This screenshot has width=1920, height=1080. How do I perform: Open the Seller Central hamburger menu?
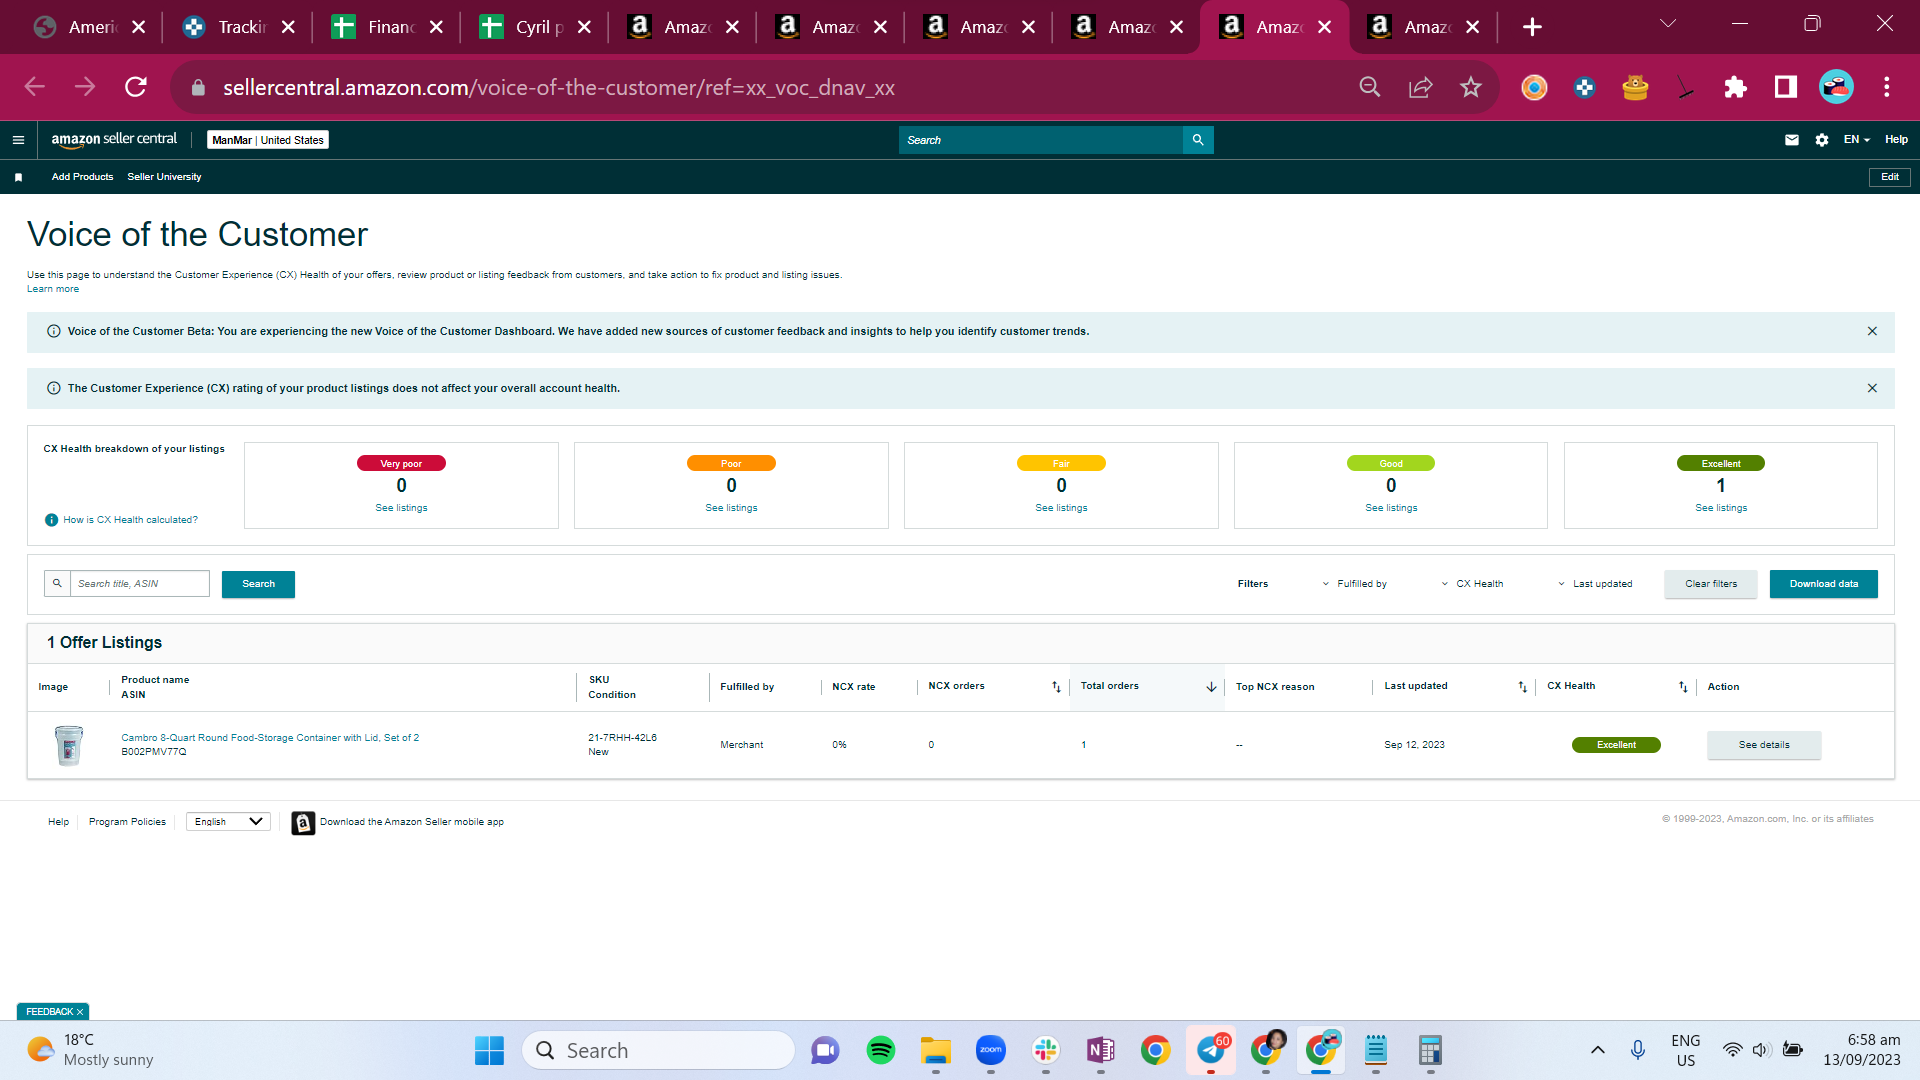18,140
